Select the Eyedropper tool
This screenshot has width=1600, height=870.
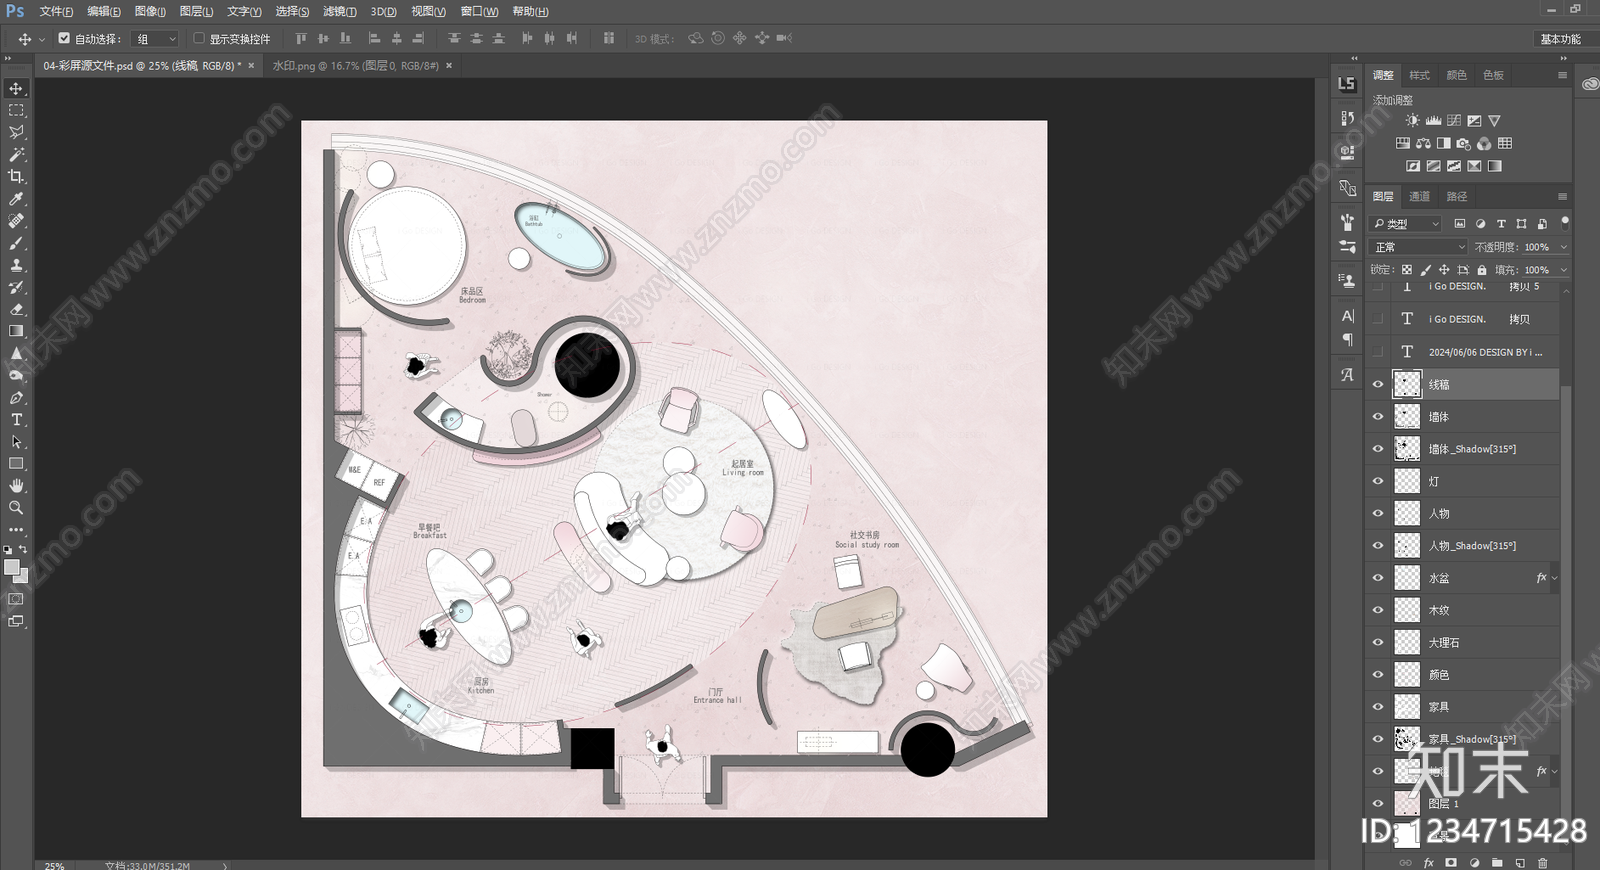[16, 199]
